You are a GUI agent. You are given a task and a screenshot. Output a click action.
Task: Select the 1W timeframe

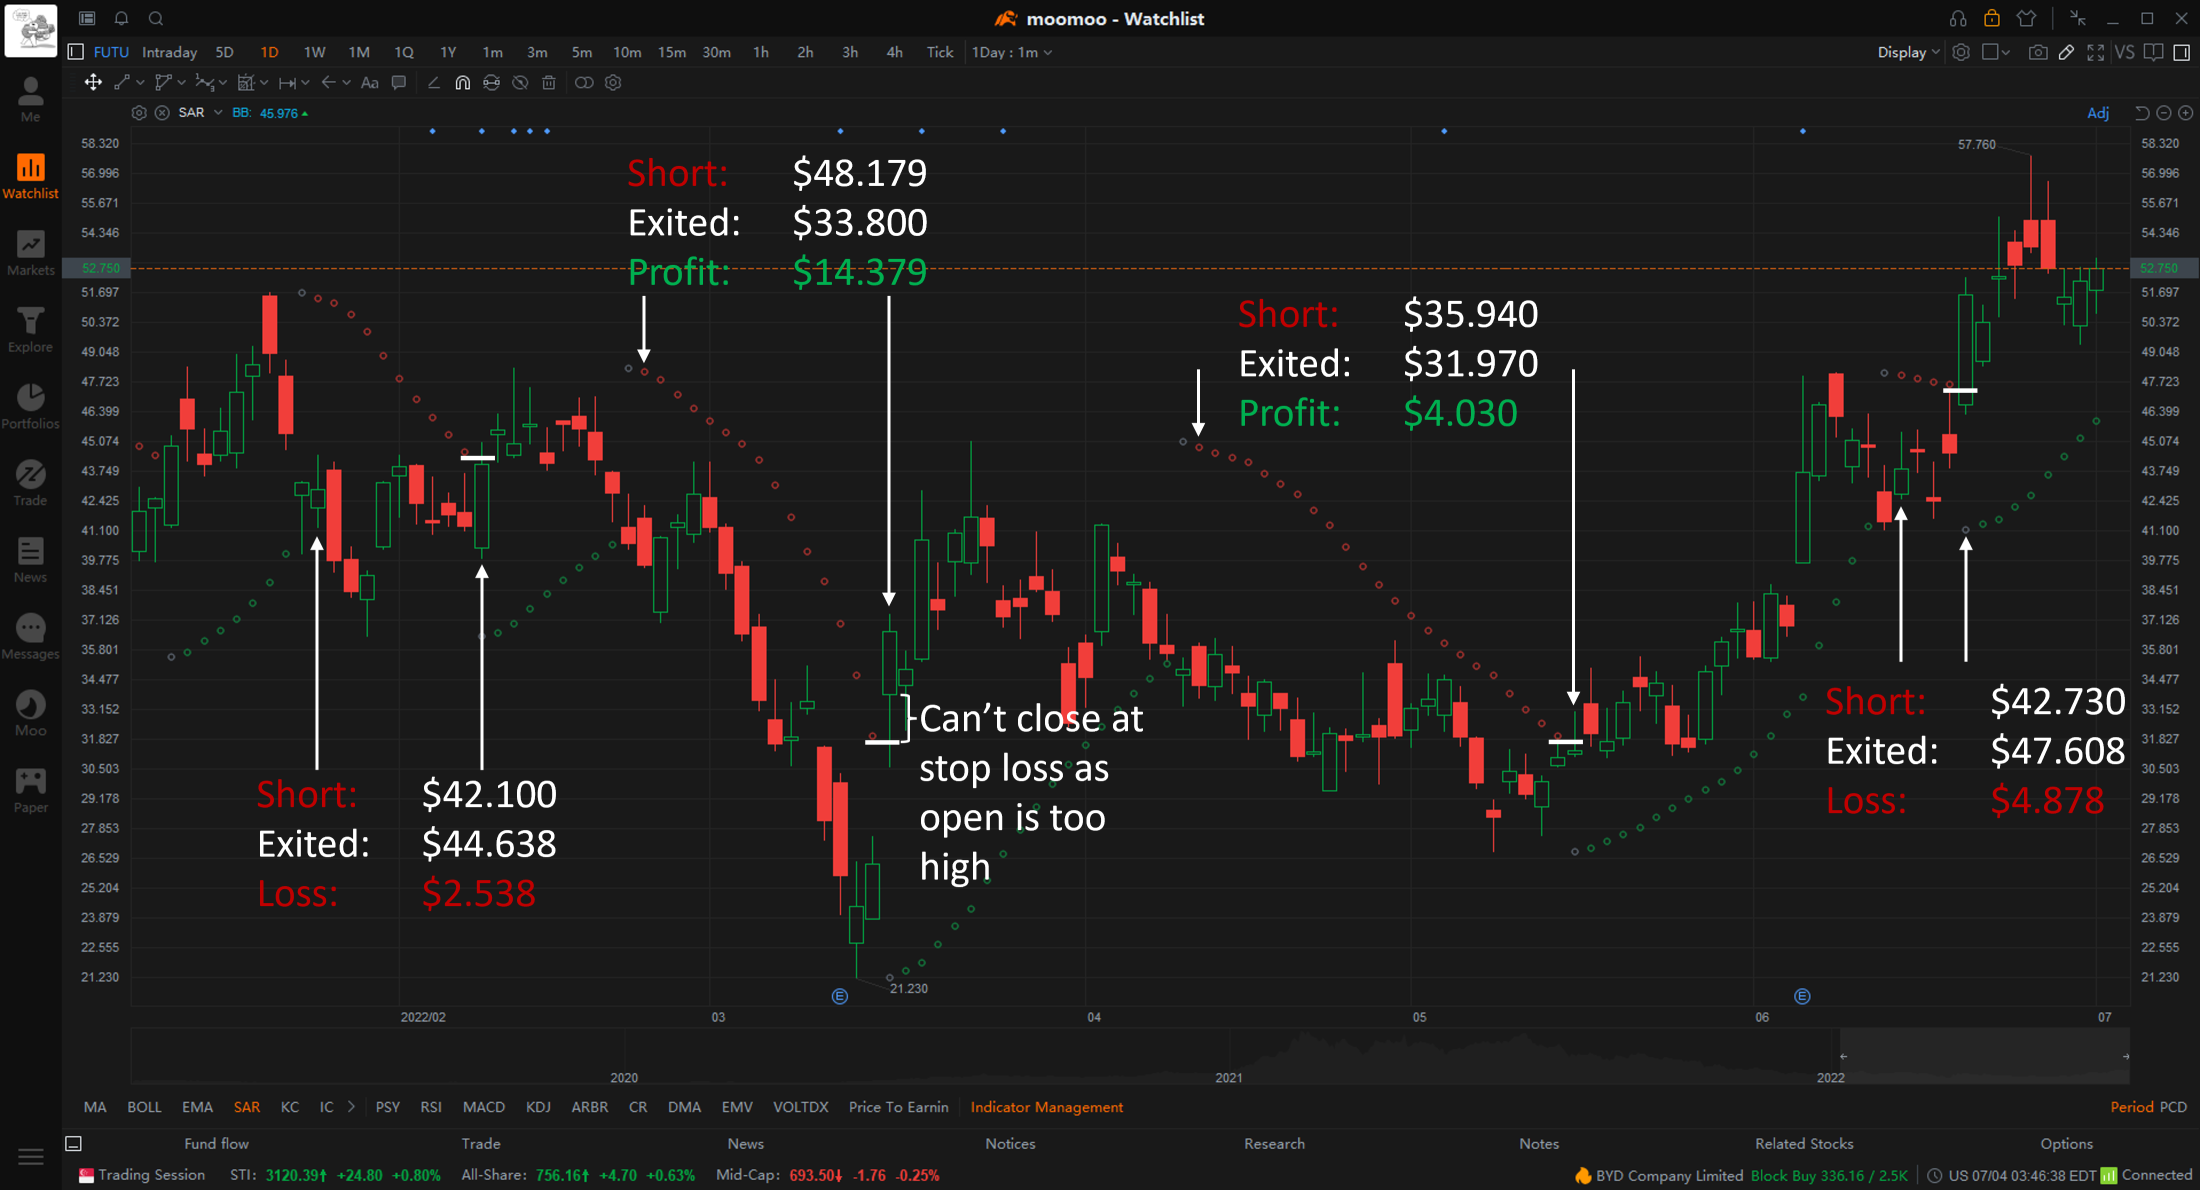point(314,52)
